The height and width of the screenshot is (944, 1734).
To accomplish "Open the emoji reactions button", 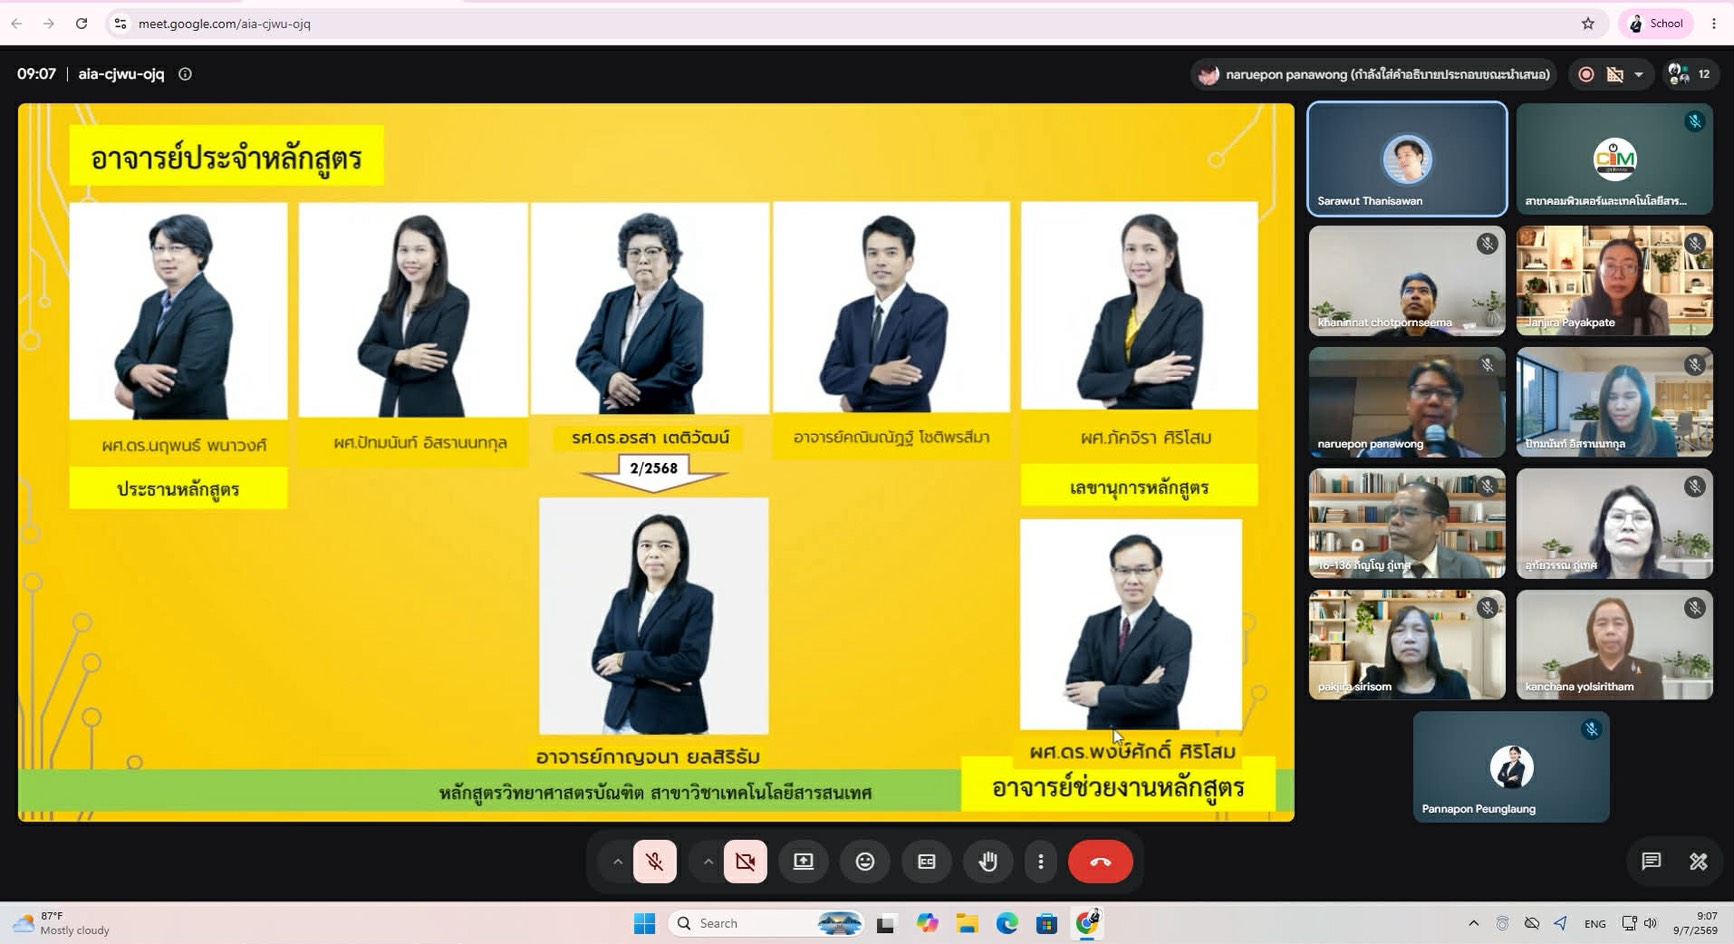I will (x=865, y=861).
